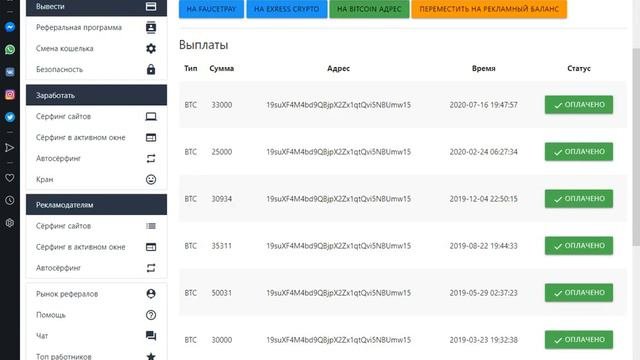Image resolution: width=640 pixels, height=360 pixels.
Task: Click the star icon beside Топ работников
Action: (151, 356)
